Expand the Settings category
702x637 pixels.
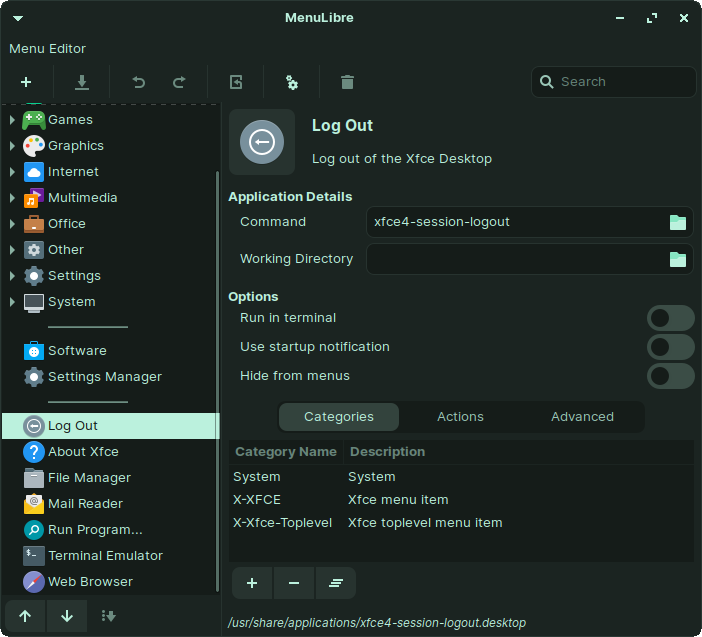(12, 276)
